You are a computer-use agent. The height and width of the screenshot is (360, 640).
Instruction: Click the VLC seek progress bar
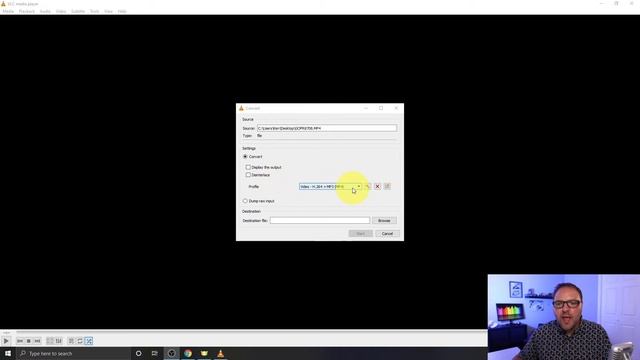251,333
